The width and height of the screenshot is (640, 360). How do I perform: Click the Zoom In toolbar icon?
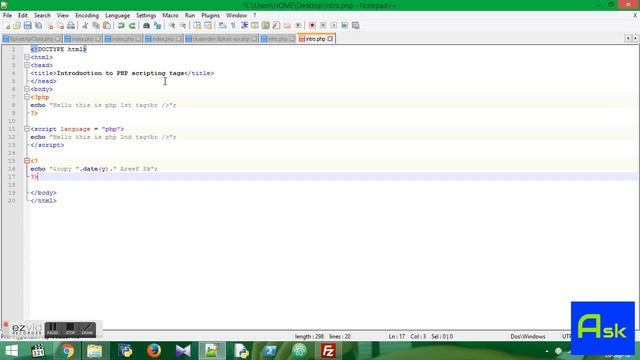point(172,26)
